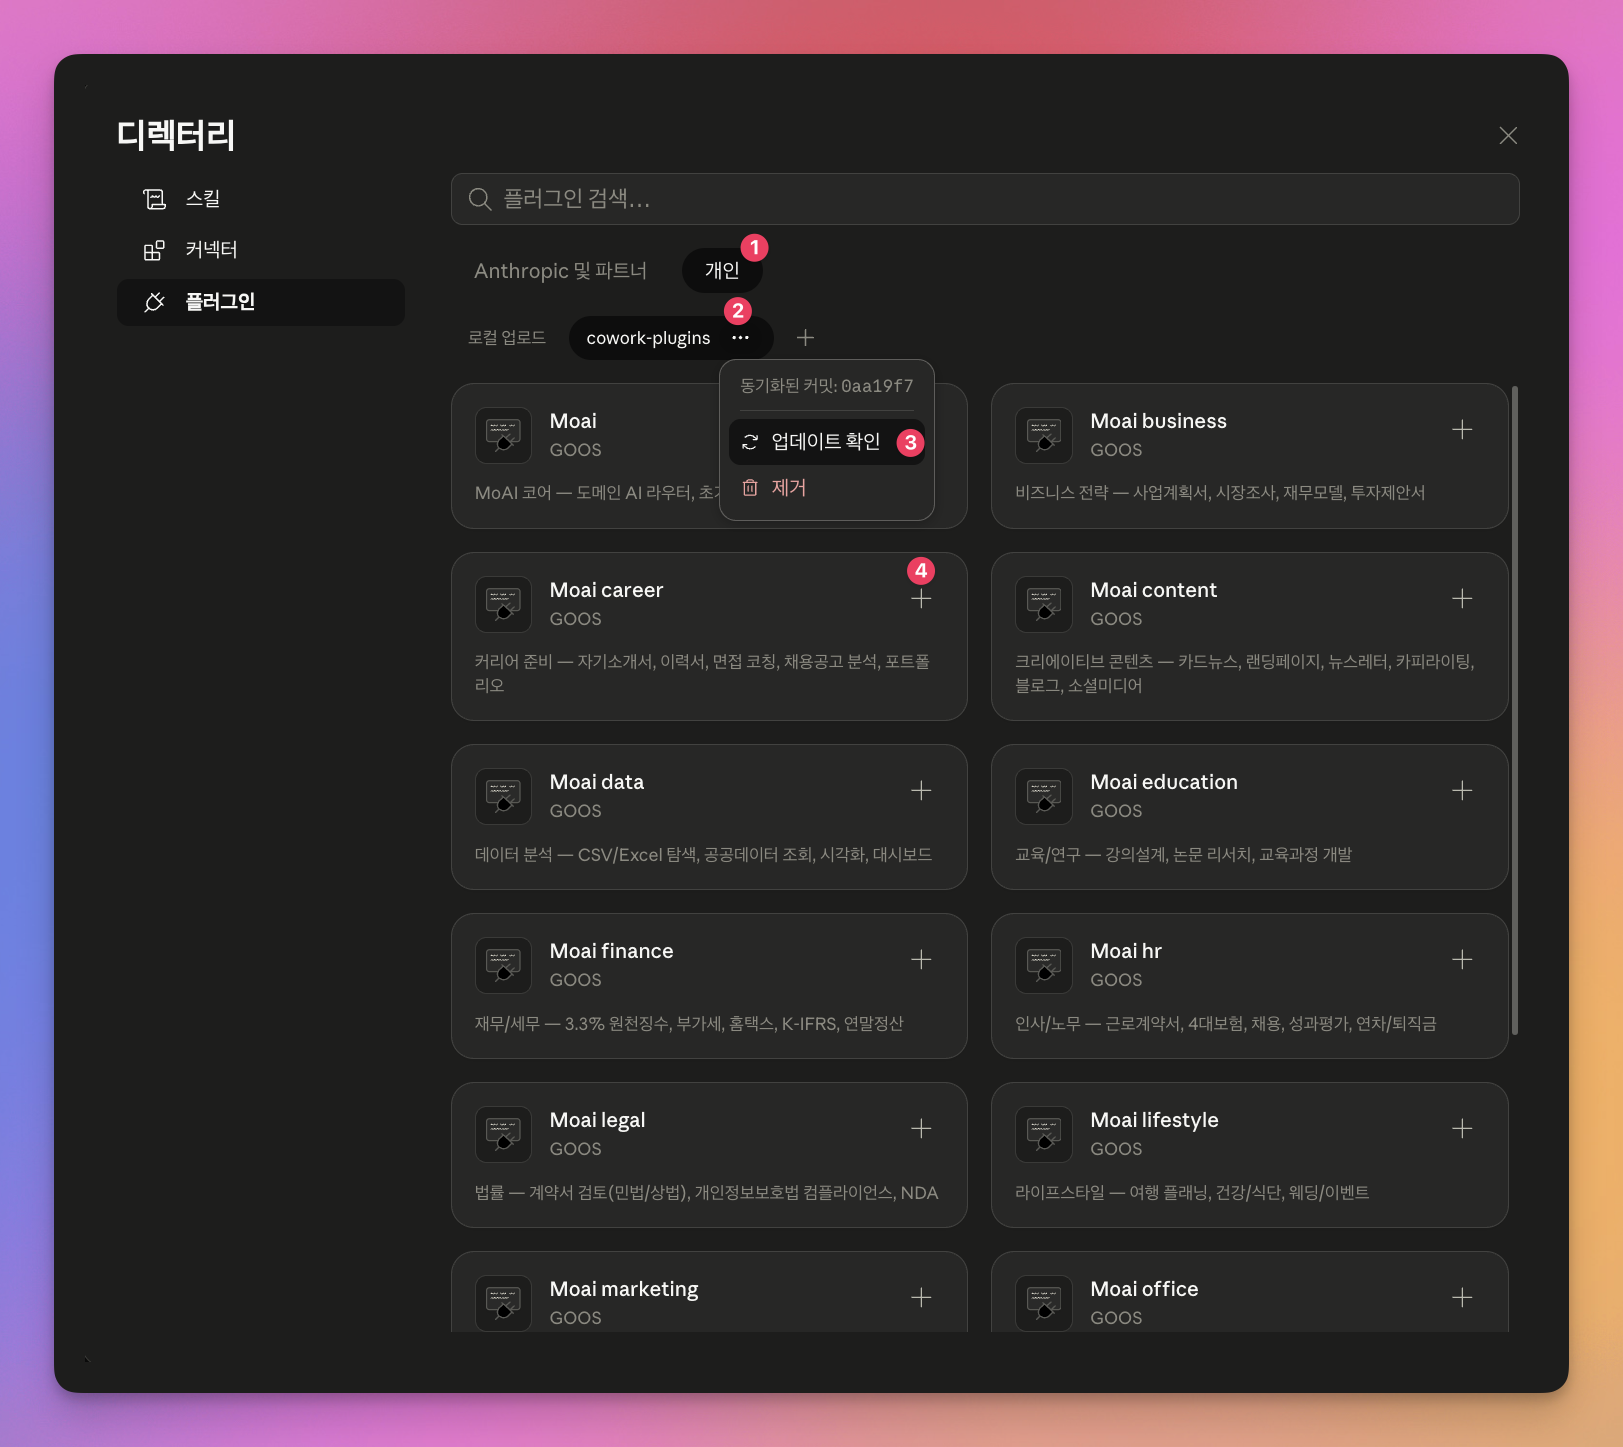Choose 제거 from the menu
The height and width of the screenshot is (1447, 1623).
click(x=826, y=488)
